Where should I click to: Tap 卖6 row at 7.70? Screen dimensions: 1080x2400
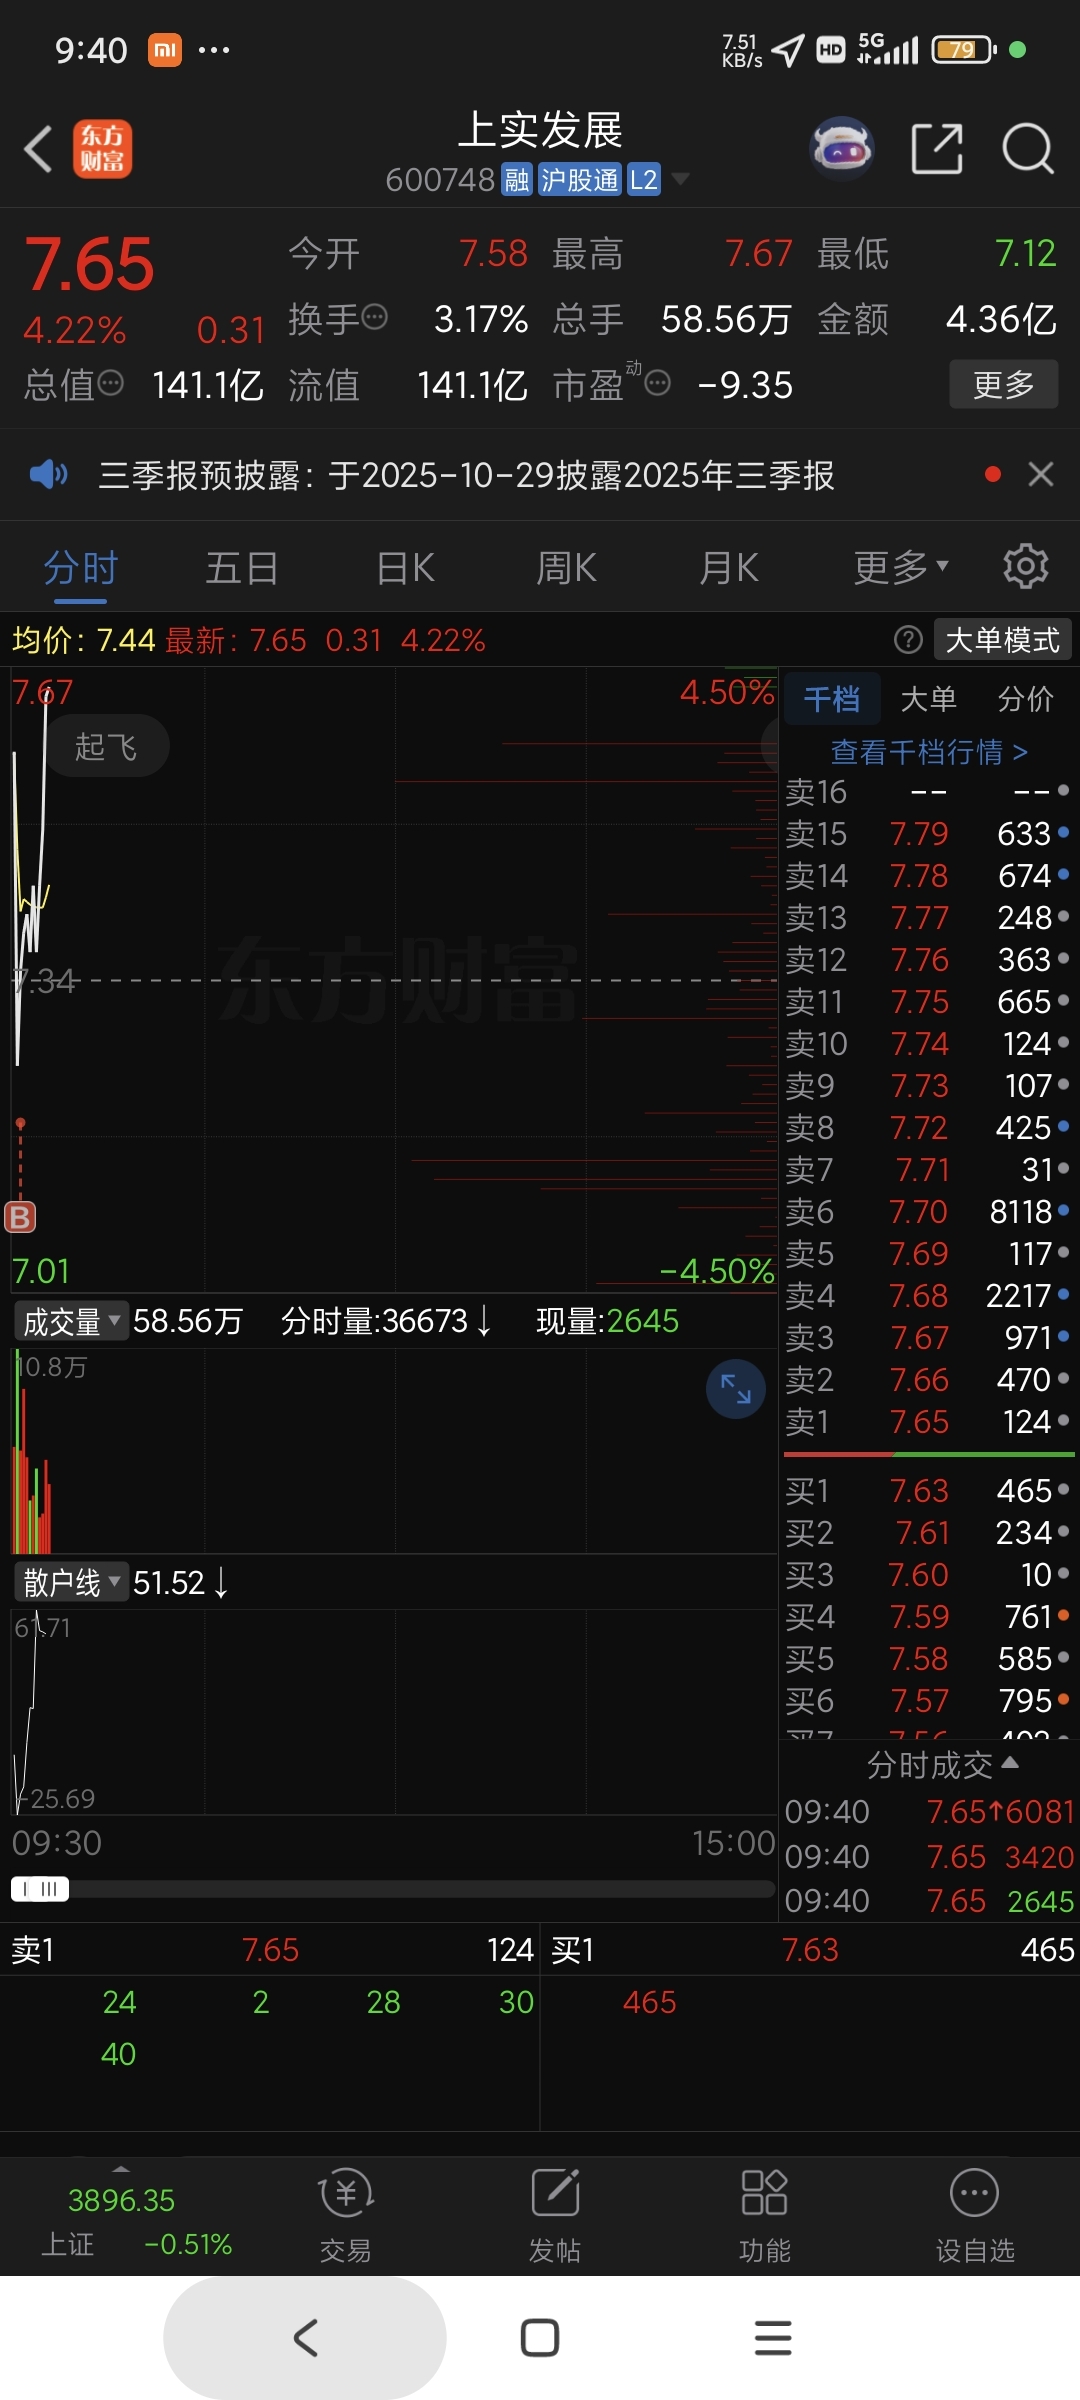click(x=929, y=1212)
